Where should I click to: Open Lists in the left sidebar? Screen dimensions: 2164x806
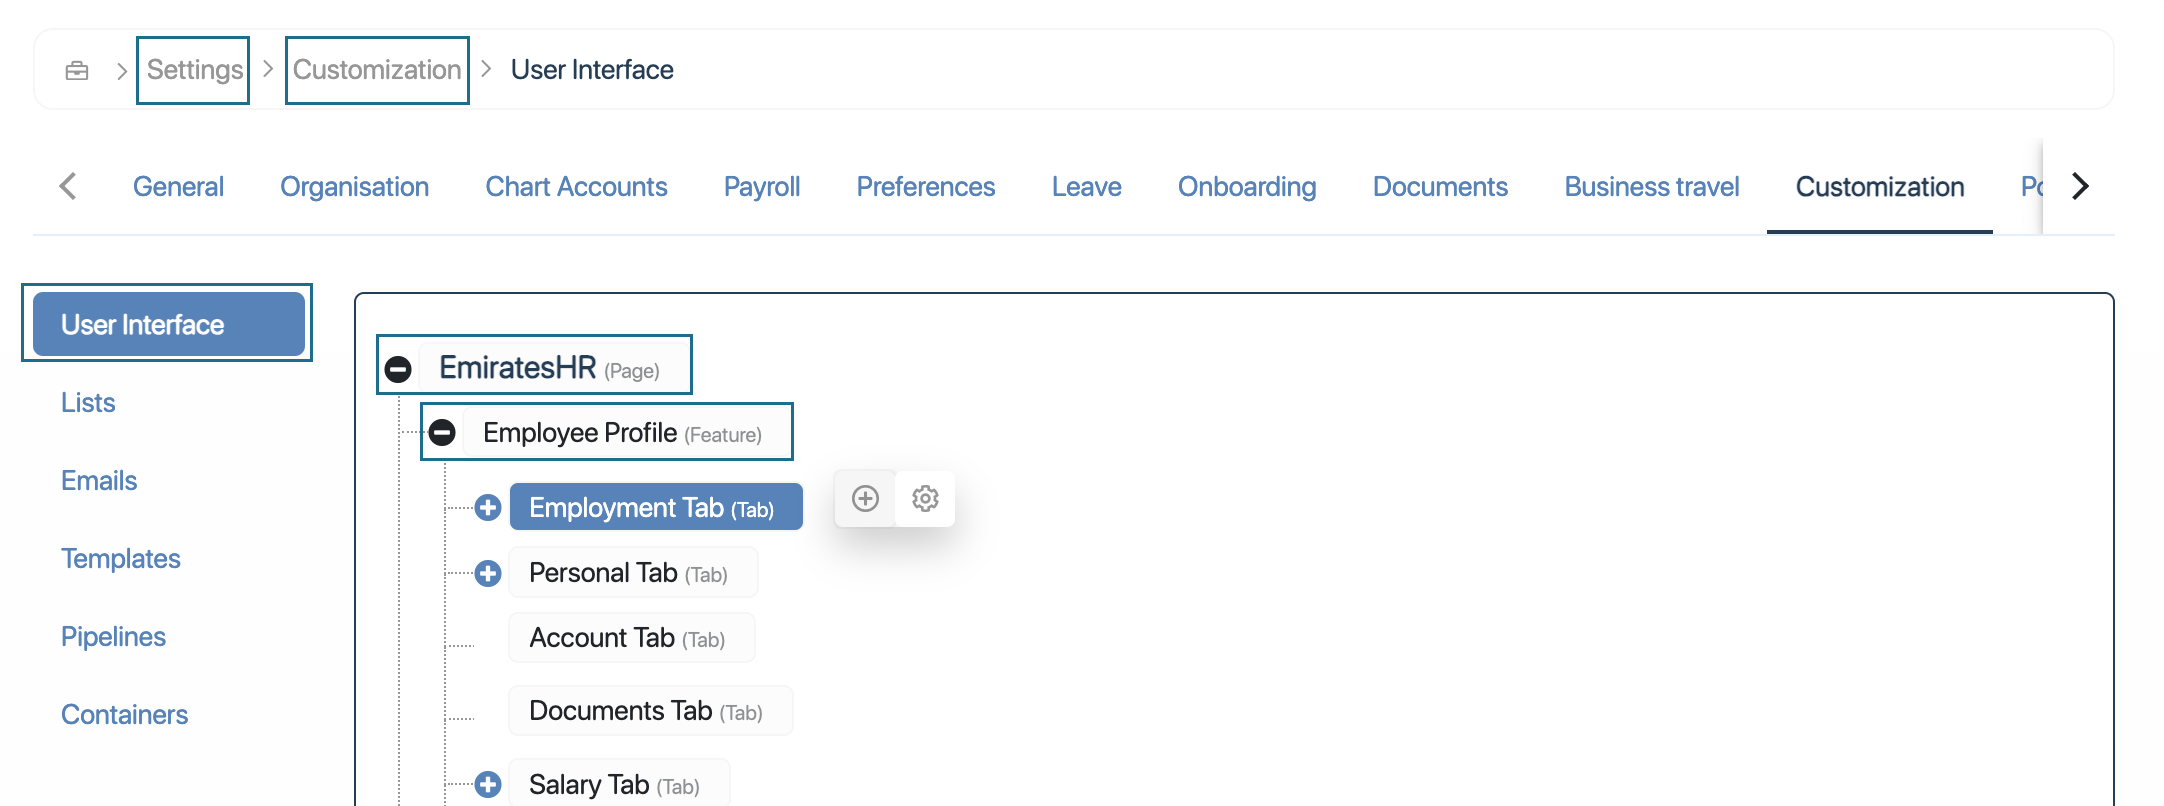tap(88, 403)
